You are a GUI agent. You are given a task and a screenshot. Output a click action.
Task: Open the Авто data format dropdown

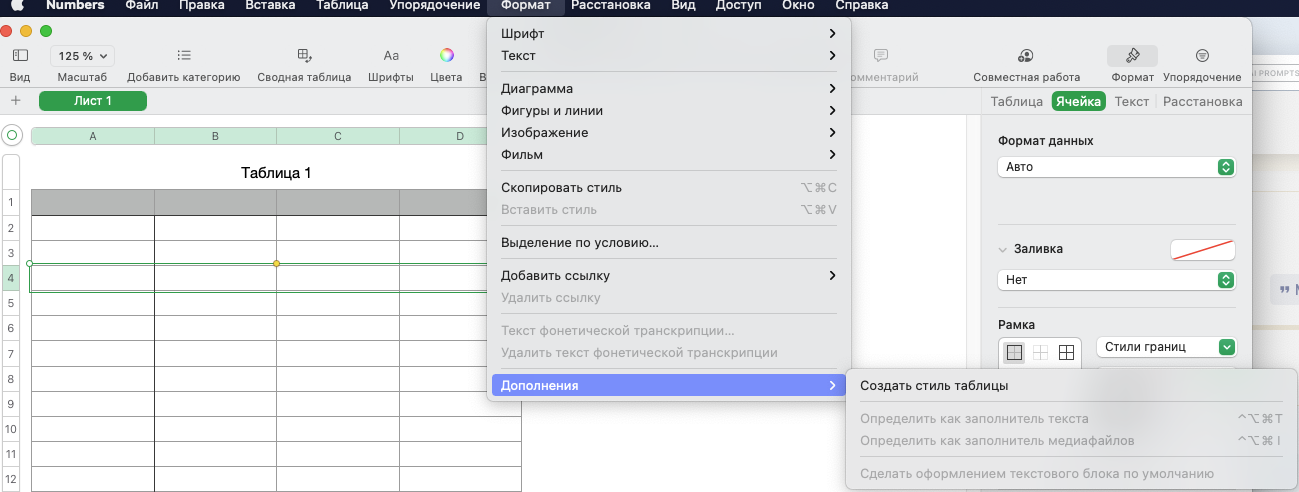pos(1116,167)
